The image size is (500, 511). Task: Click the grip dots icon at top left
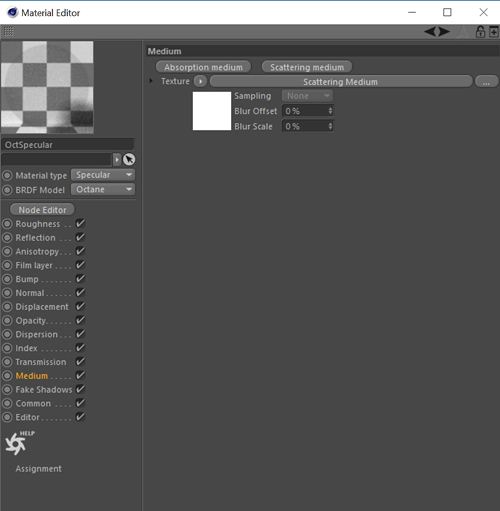click(x=9, y=32)
